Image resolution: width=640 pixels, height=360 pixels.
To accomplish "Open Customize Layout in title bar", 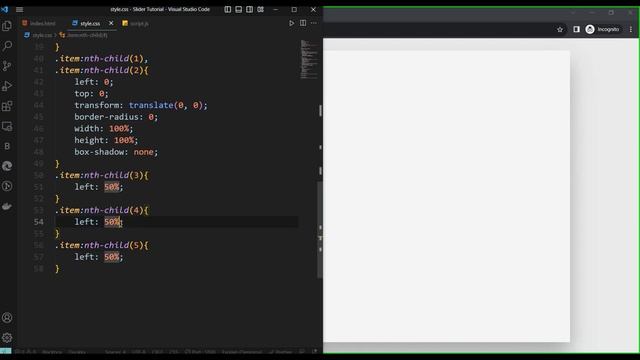I will click(260, 9).
